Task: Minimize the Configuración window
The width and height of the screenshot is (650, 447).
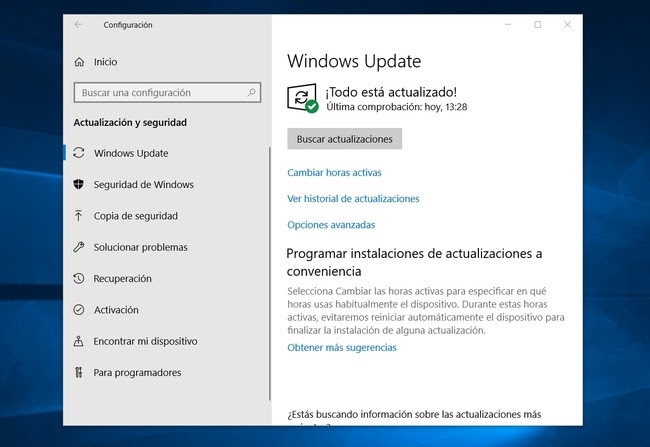Action: pos(508,25)
